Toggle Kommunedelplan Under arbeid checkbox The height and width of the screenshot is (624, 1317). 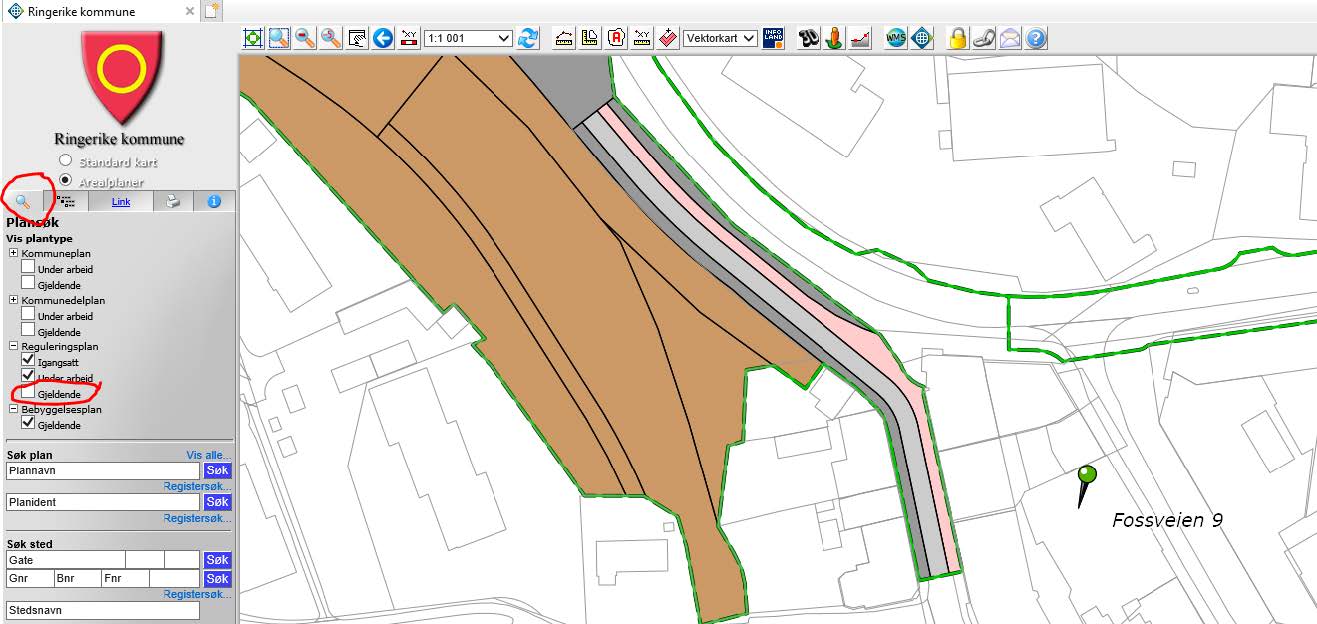[28, 315]
